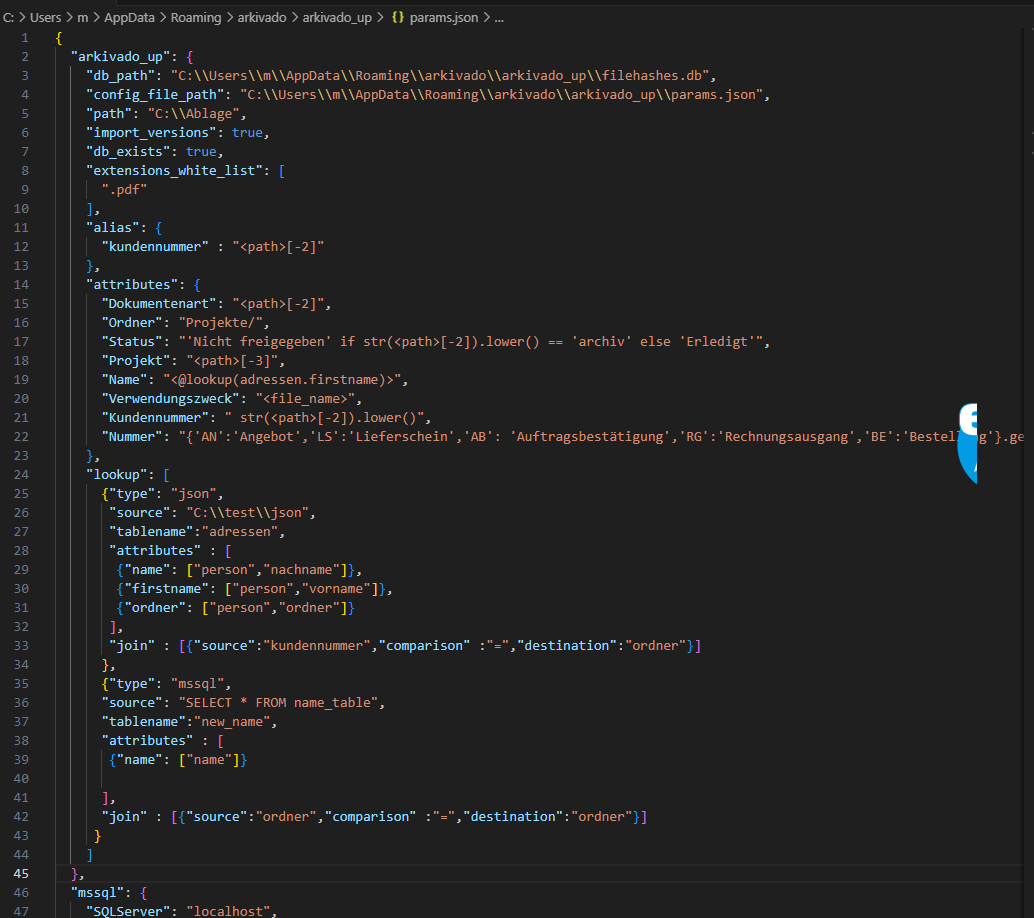
Task: Click the "nachname" string on line 29
Action: 301,570
